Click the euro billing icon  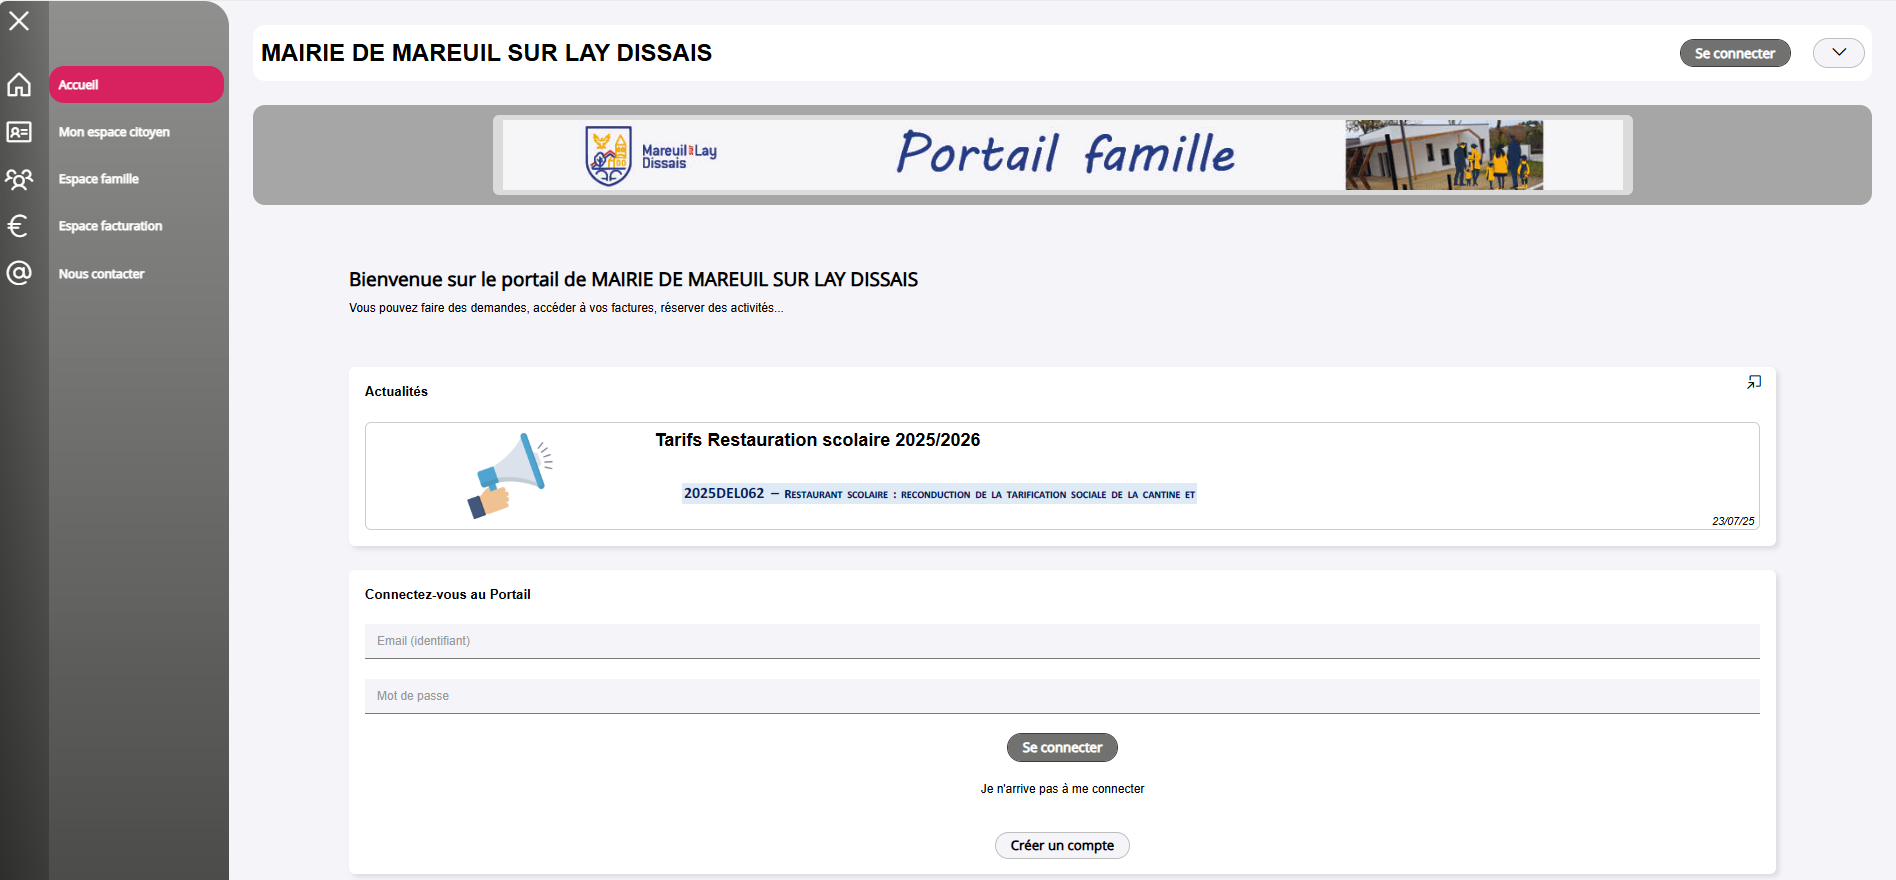pyautogui.click(x=18, y=226)
